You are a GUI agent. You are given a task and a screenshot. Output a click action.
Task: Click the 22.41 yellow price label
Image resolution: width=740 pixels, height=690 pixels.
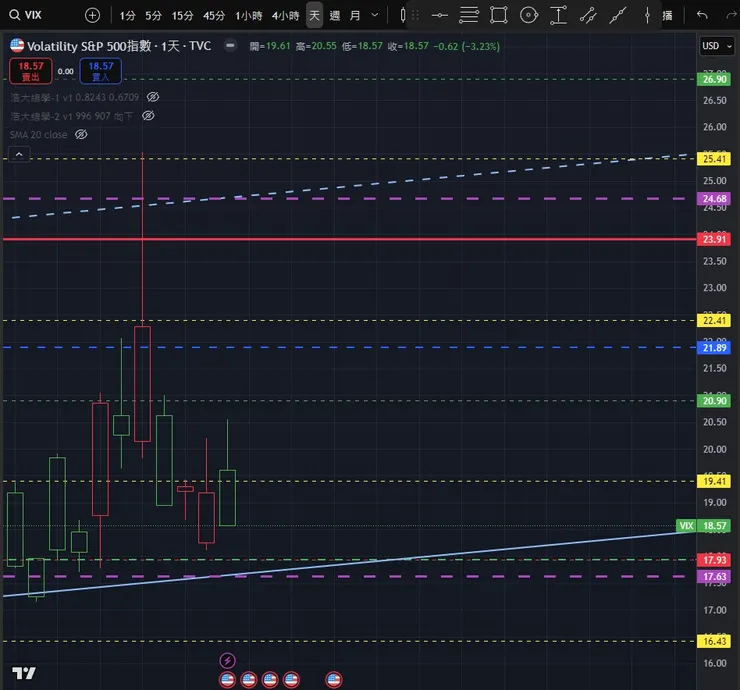[x=714, y=320]
